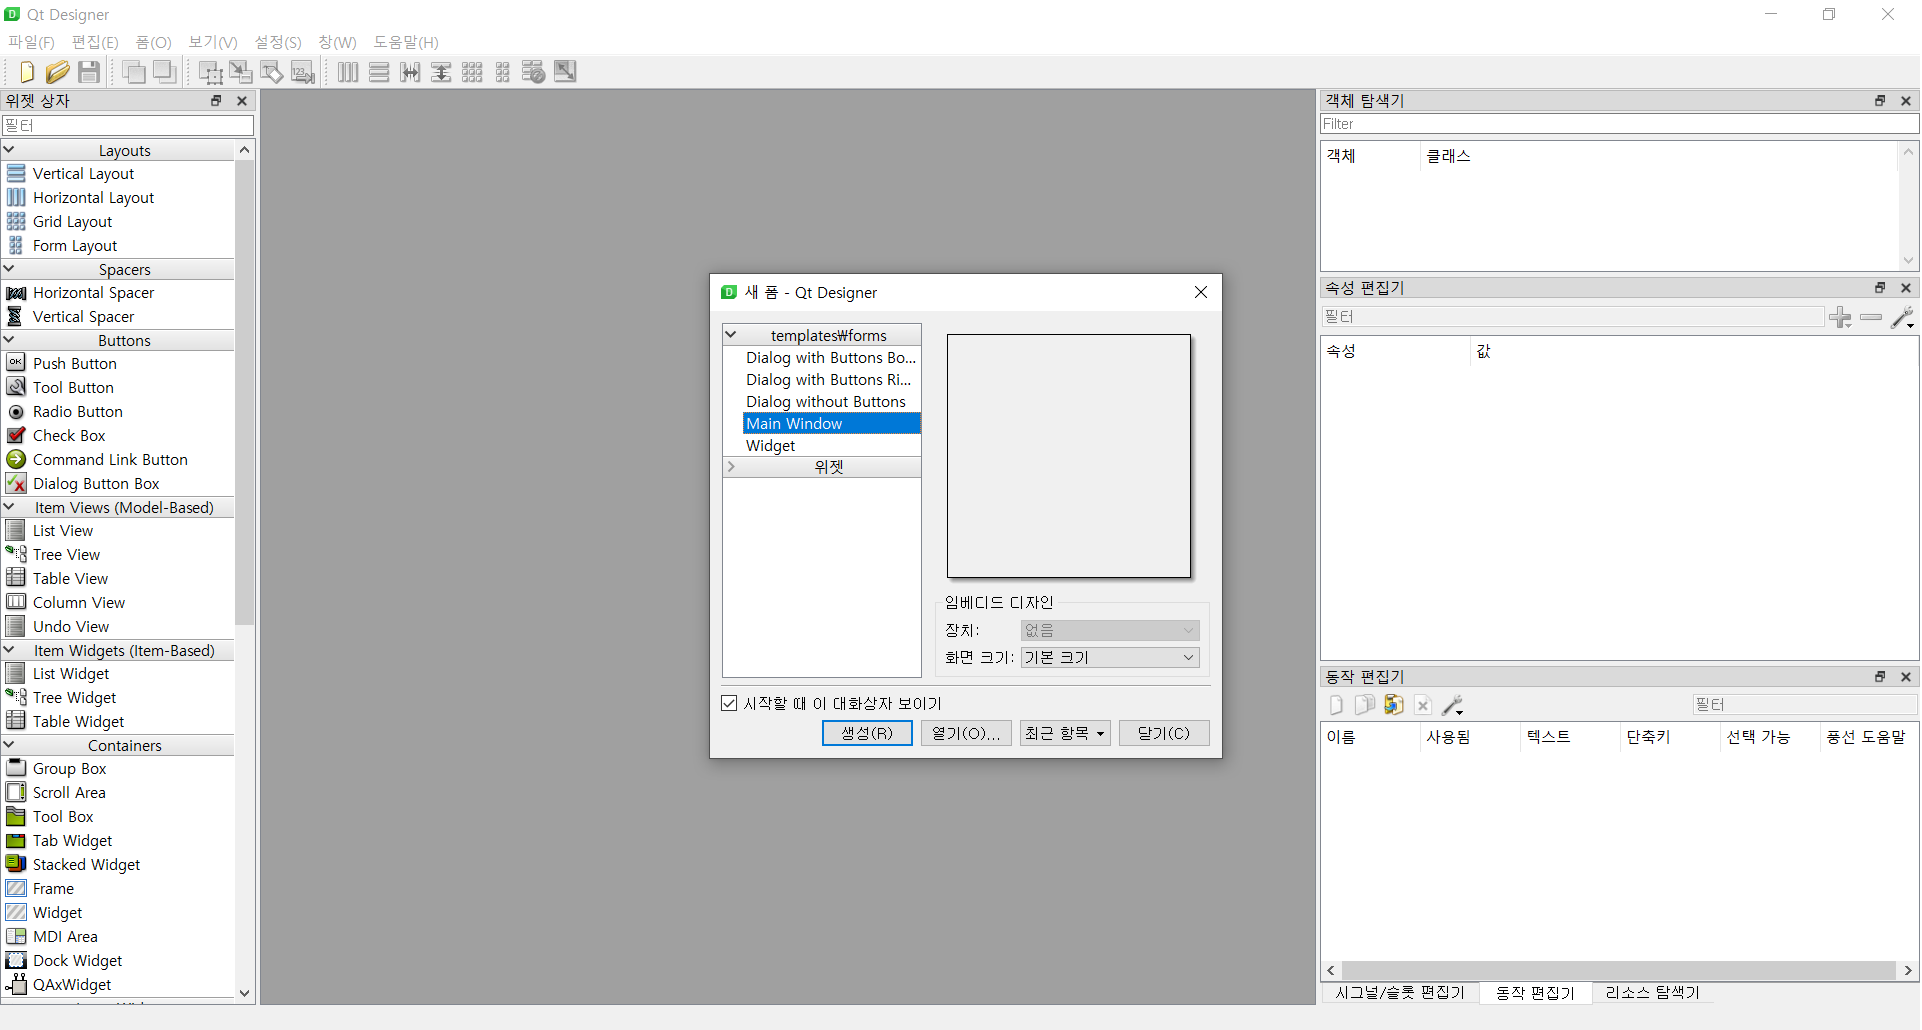The width and height of the screenshot is (1922, 1030).
Task: Click the property editor filter field
Action: pyautogui.click(x=1570, y=316)
